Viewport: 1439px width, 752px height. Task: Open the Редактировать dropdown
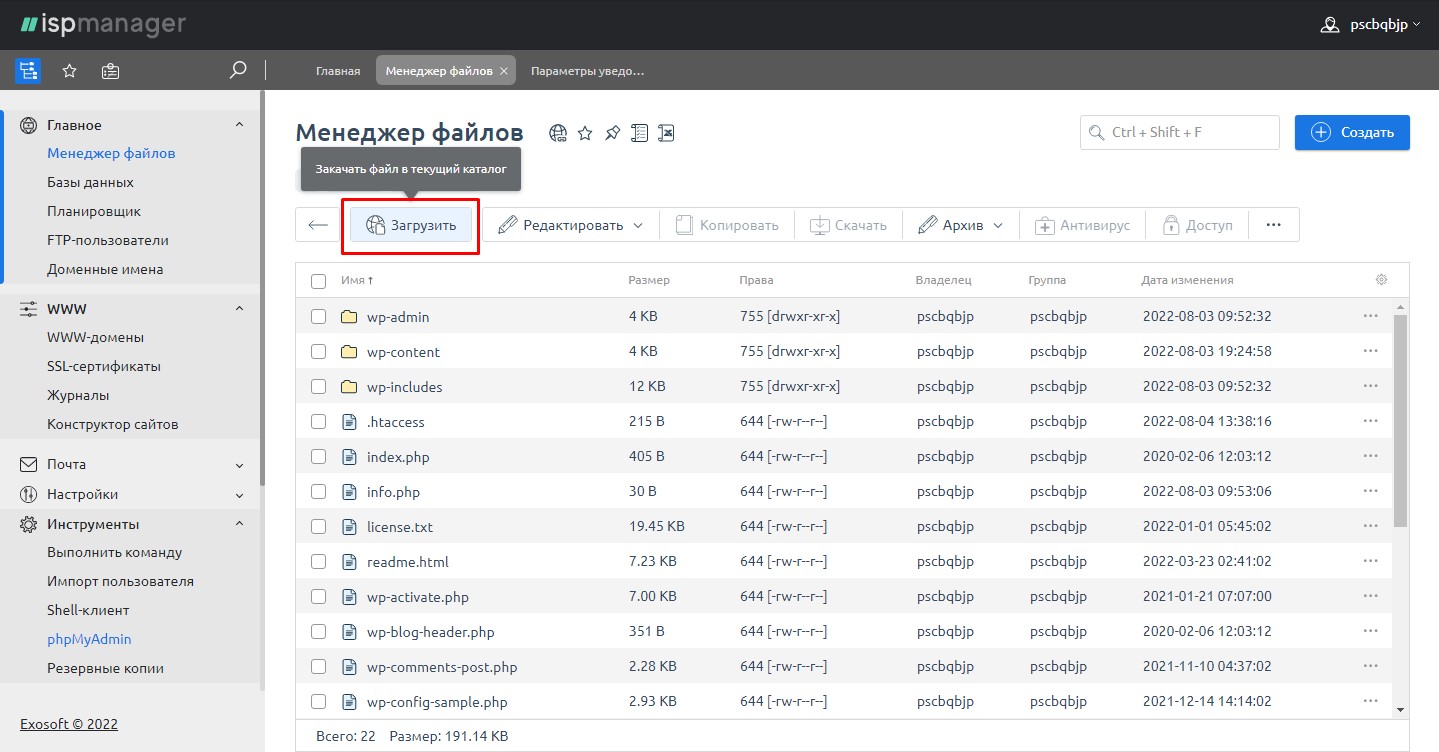coord(571,225)
